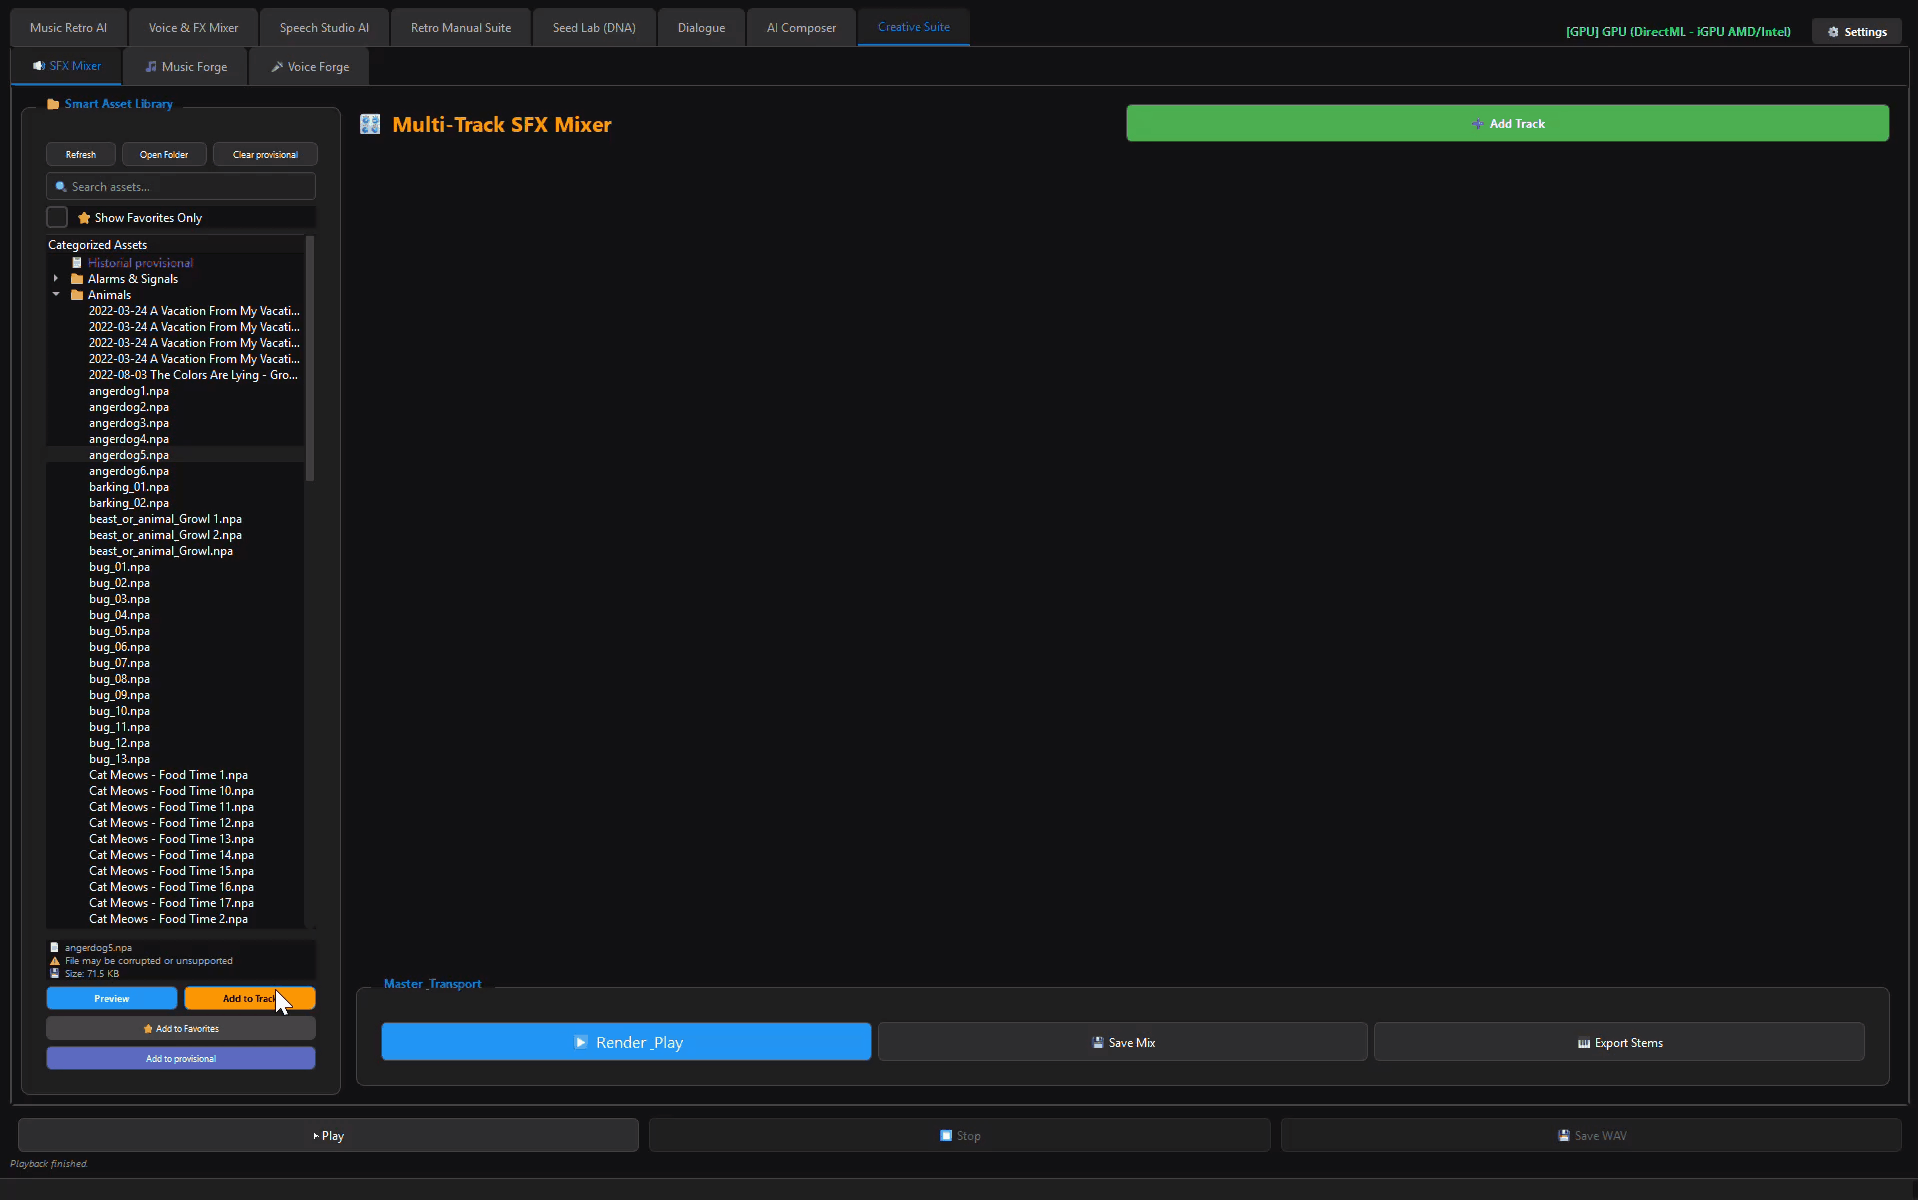Open the Voice Forge sub-tab
1918x1200 pixels.
tap(310, 67)
